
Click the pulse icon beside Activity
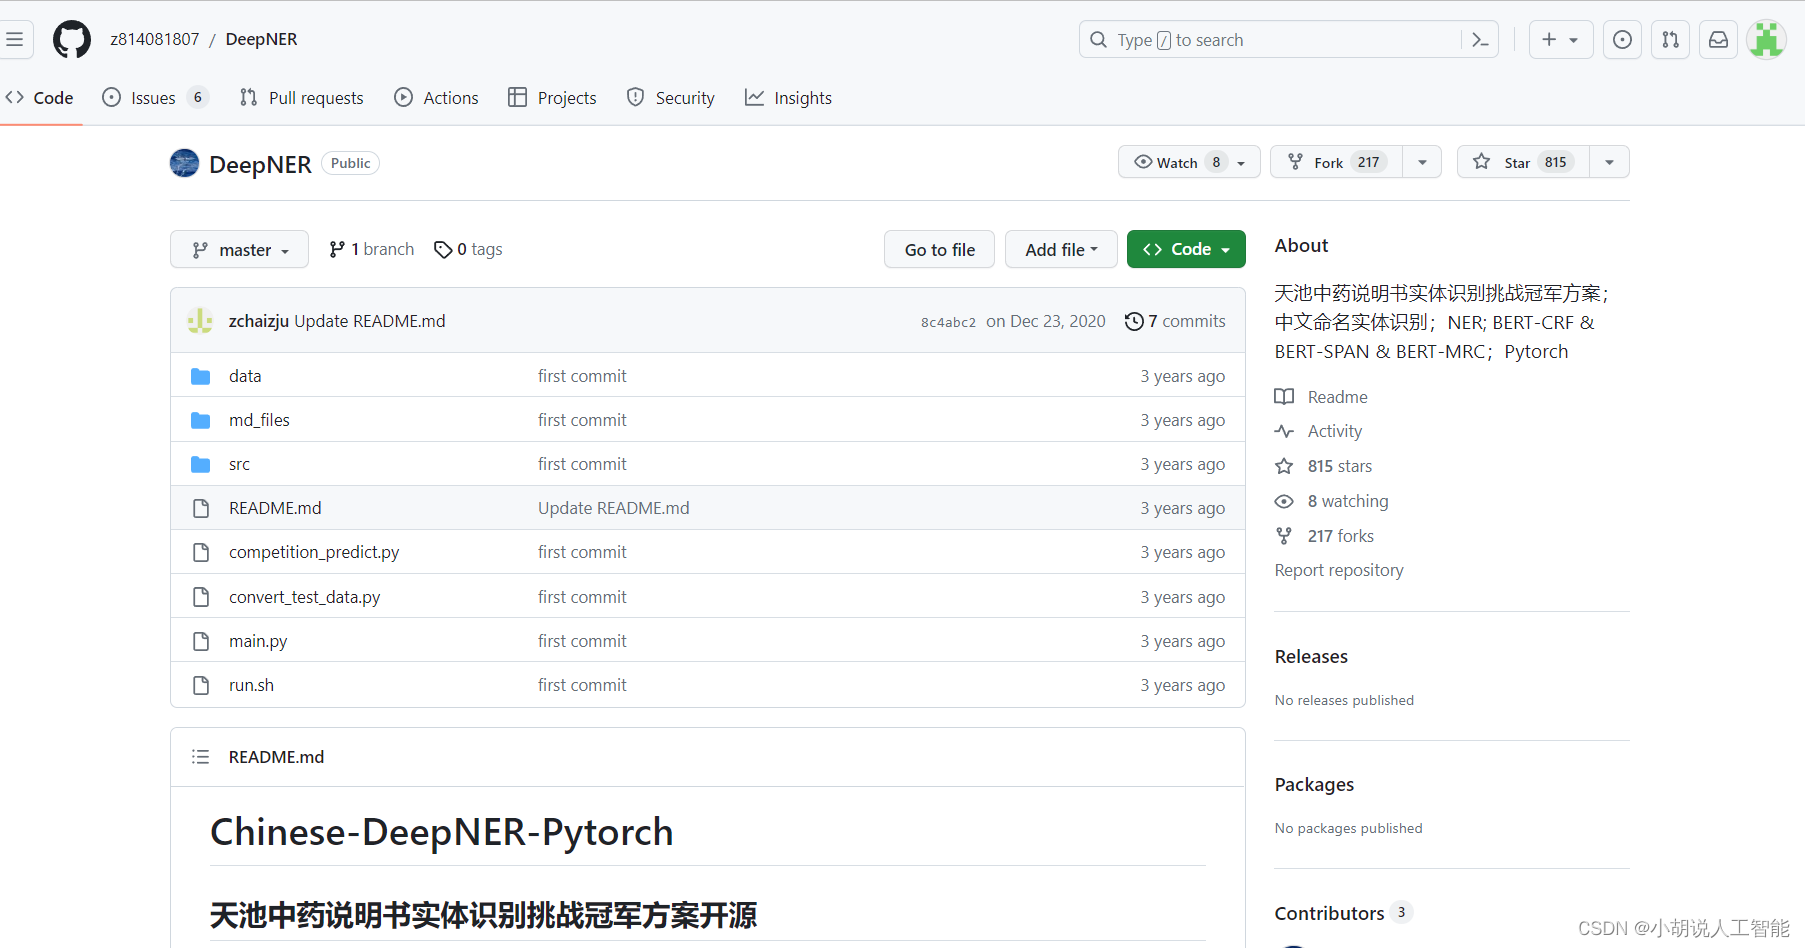[x=1284, y=431]
